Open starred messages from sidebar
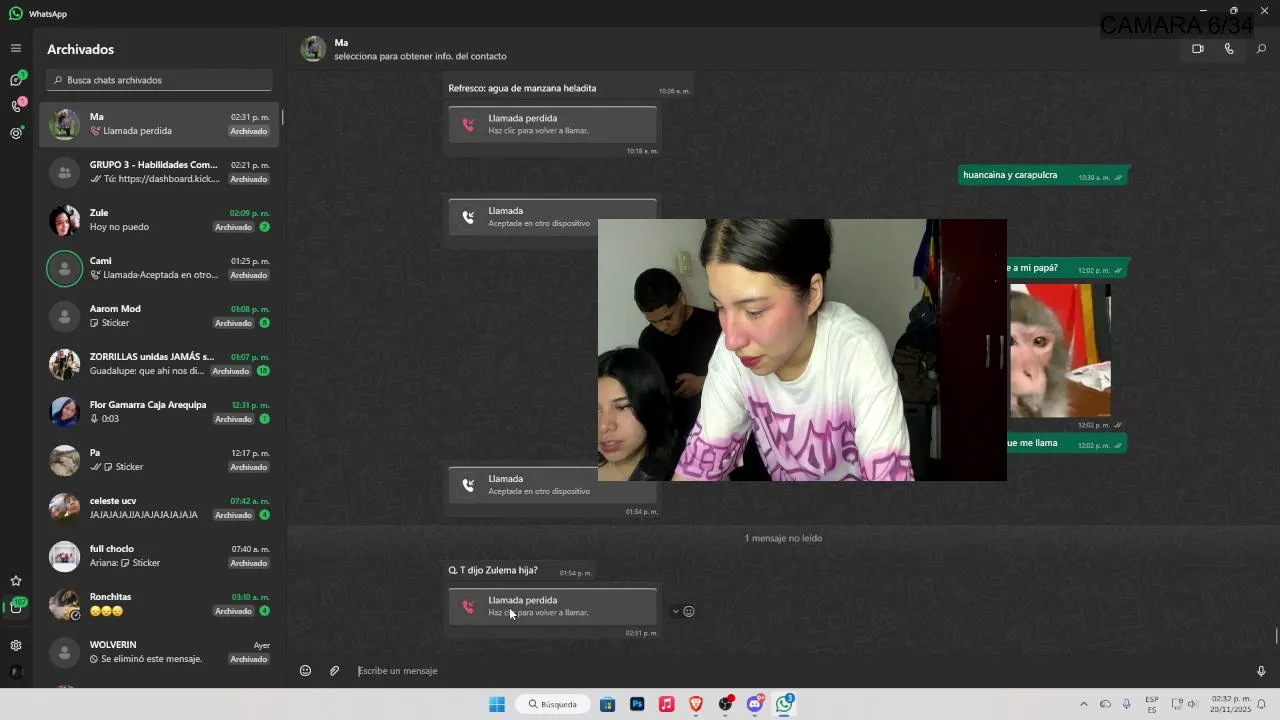 (16, 581)
